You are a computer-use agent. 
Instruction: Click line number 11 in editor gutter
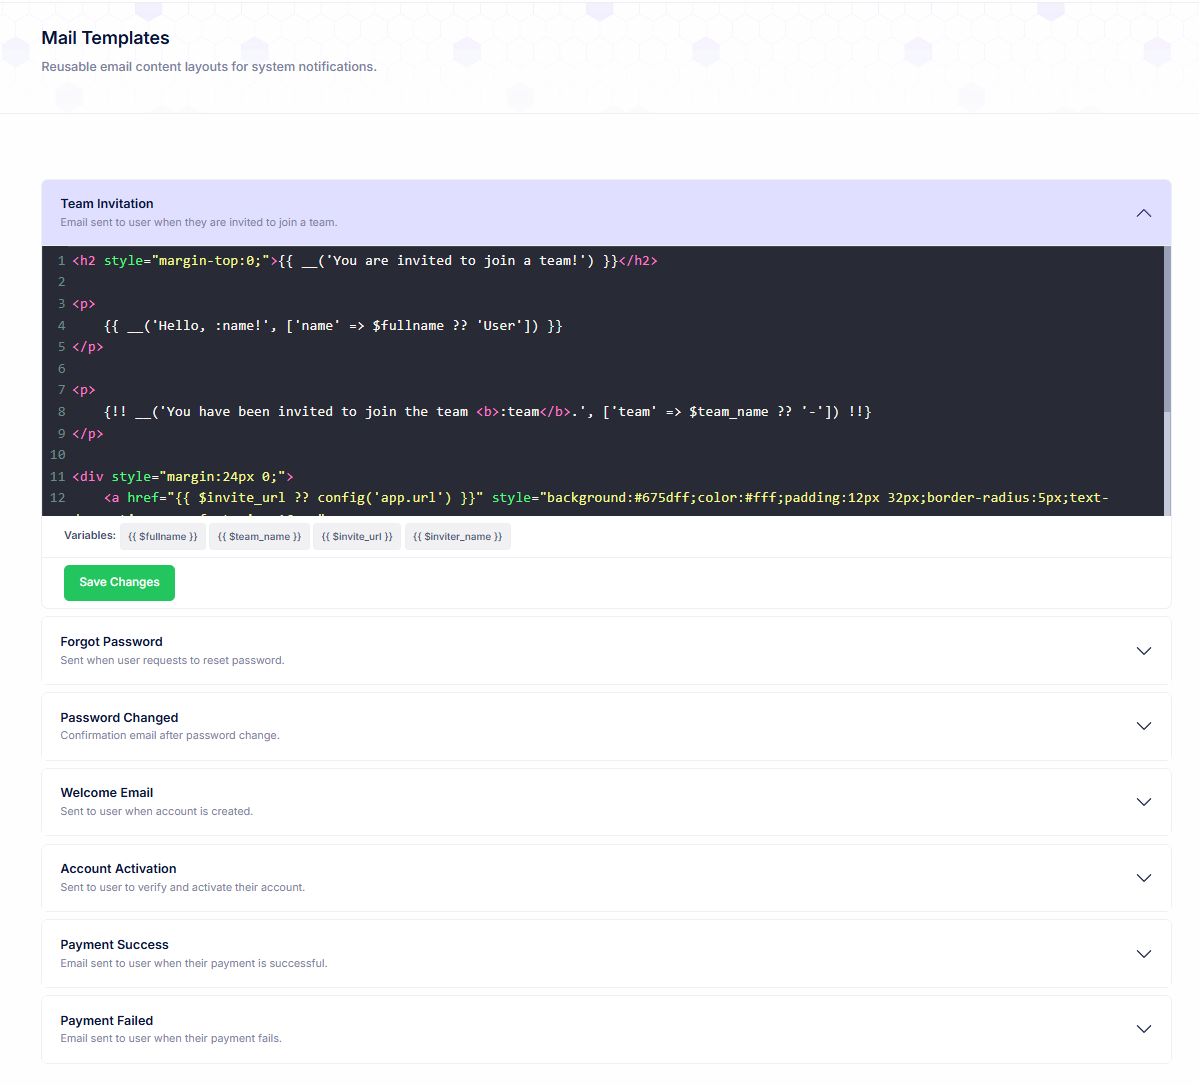pyautogui.click(x=58, y=477)
